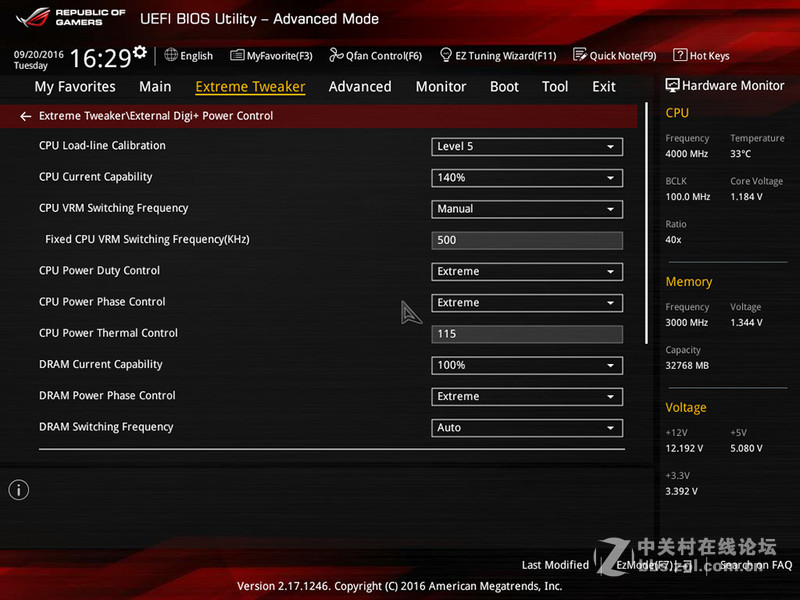Open the Advanced tab

coord(360,87)
